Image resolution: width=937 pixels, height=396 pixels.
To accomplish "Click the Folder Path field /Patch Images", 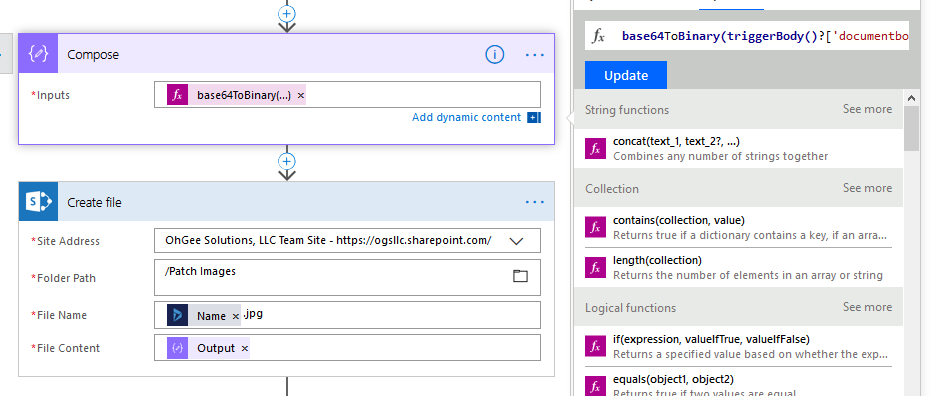I will (x=347, y=277).
